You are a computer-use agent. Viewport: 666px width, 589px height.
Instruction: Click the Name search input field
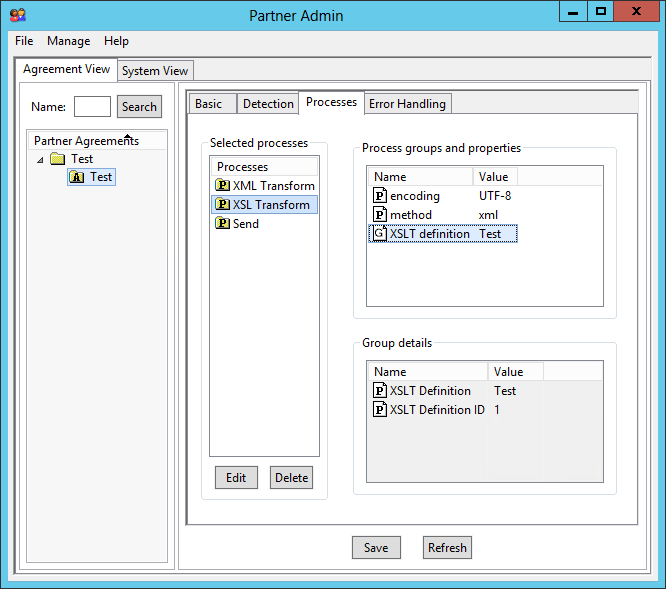pos(92,107)
